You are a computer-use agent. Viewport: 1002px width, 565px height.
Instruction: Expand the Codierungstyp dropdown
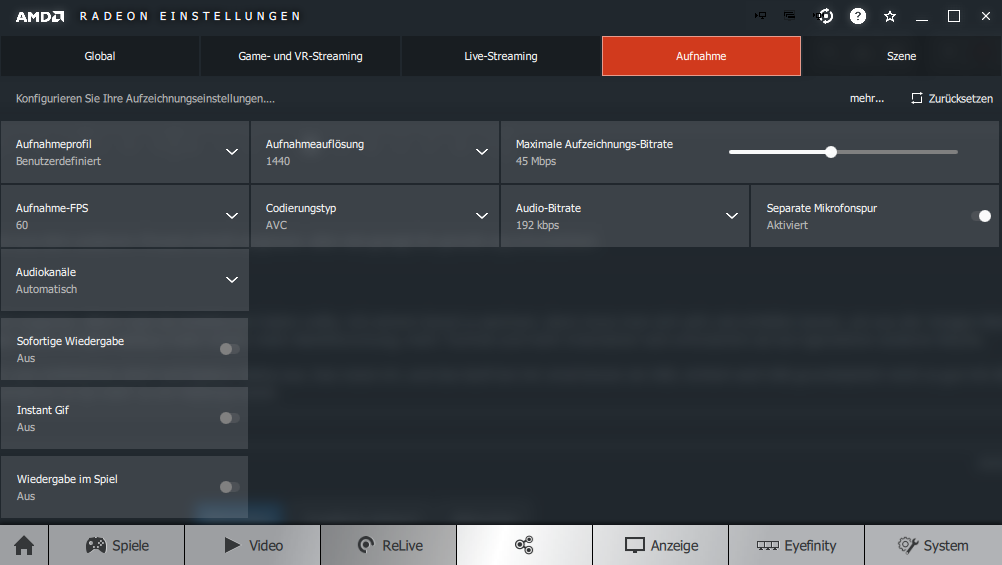(481, 216)
